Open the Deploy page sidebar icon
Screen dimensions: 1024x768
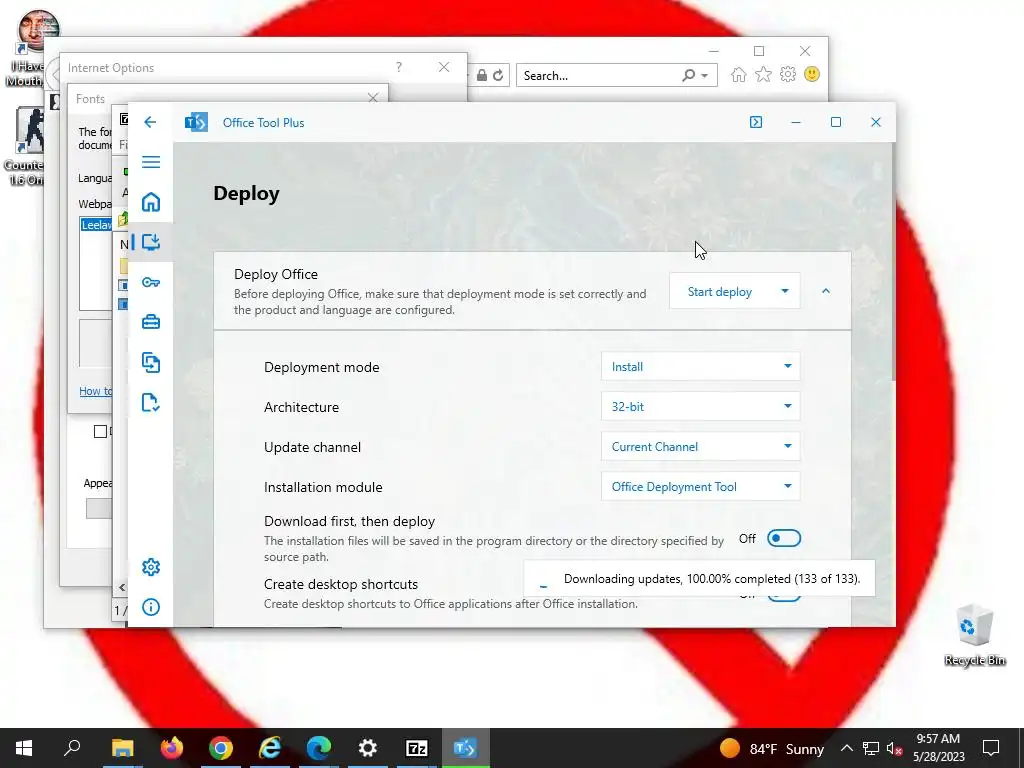(x=151, y=242)
